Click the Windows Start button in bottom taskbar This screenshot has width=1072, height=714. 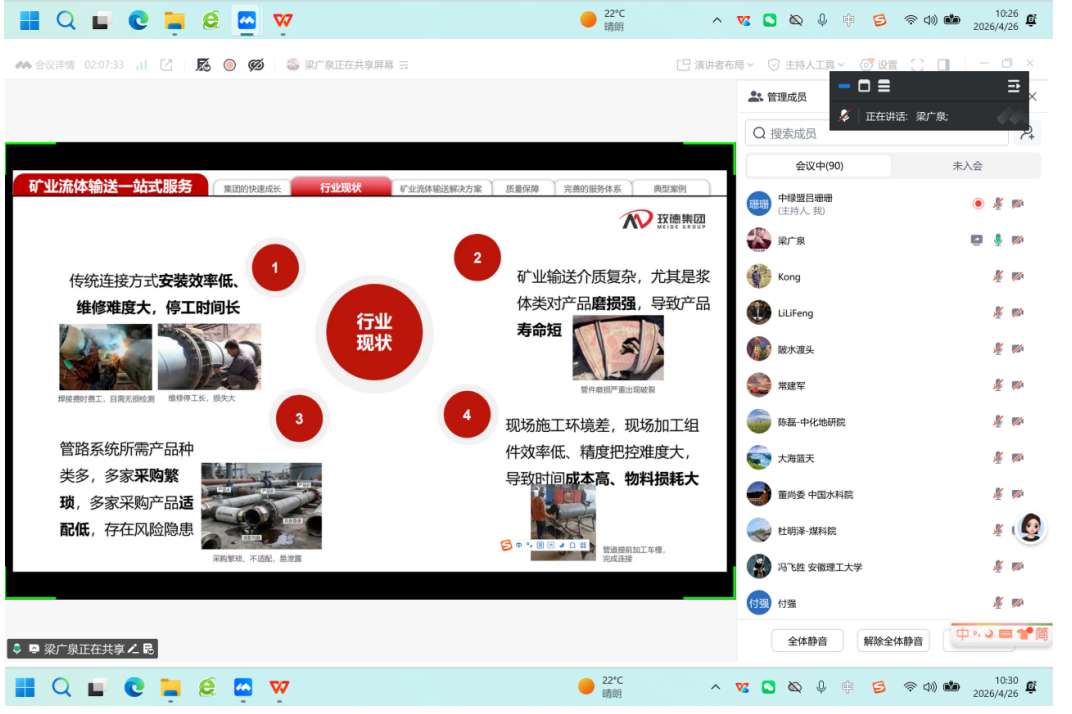(x=25, y=687)
